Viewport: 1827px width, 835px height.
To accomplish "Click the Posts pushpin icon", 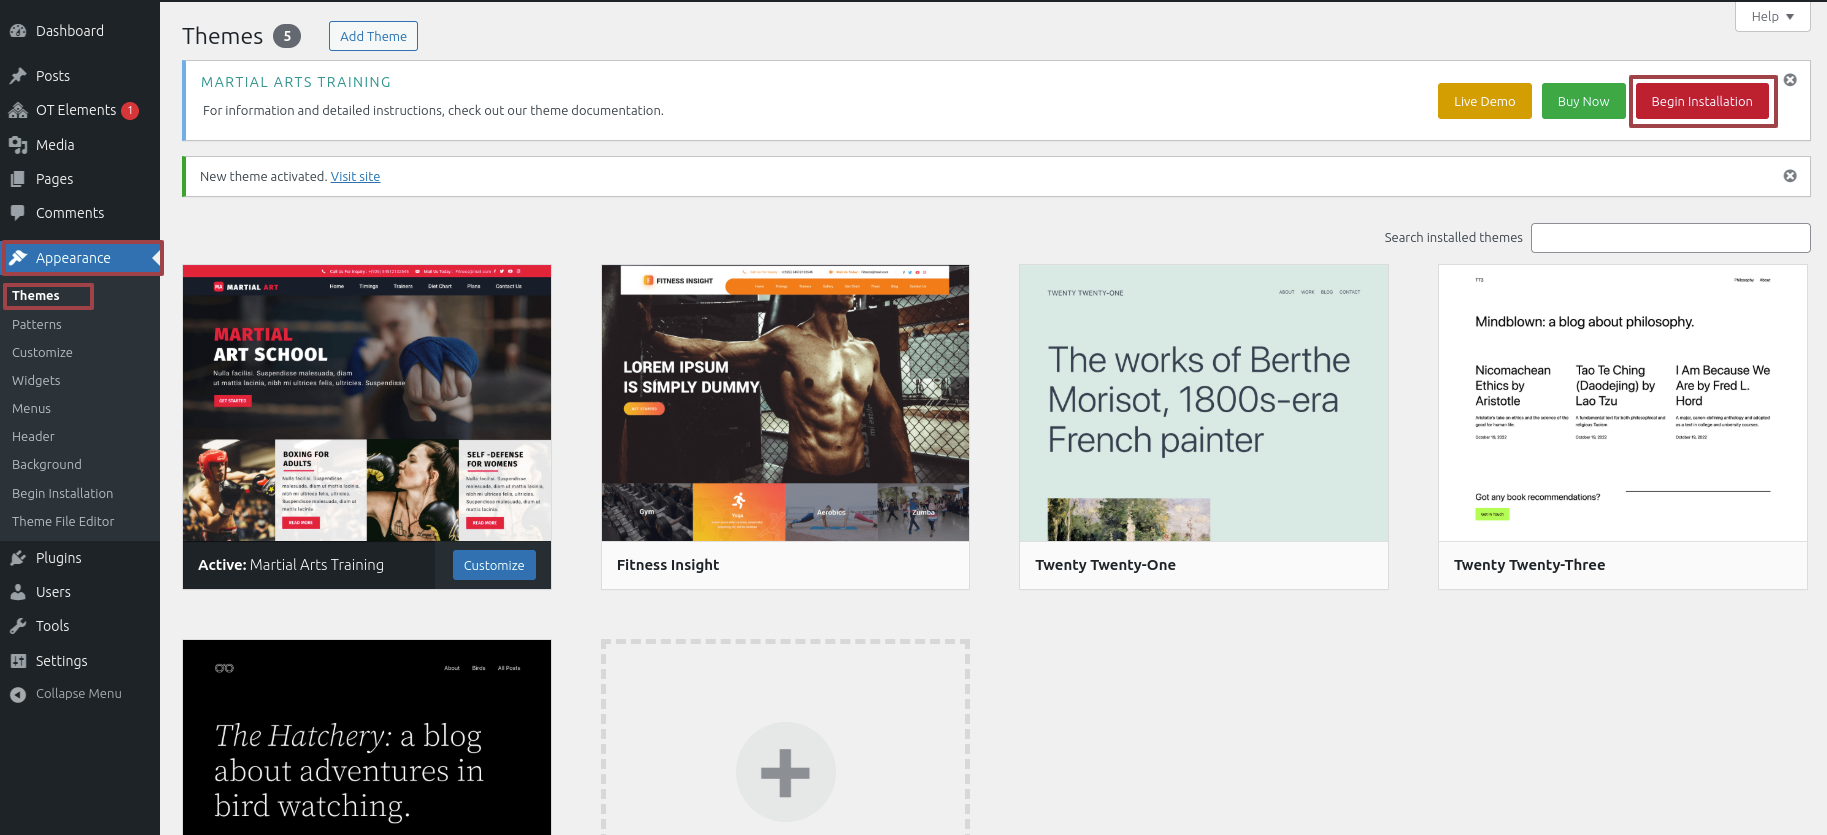I will tap(18, 76).
